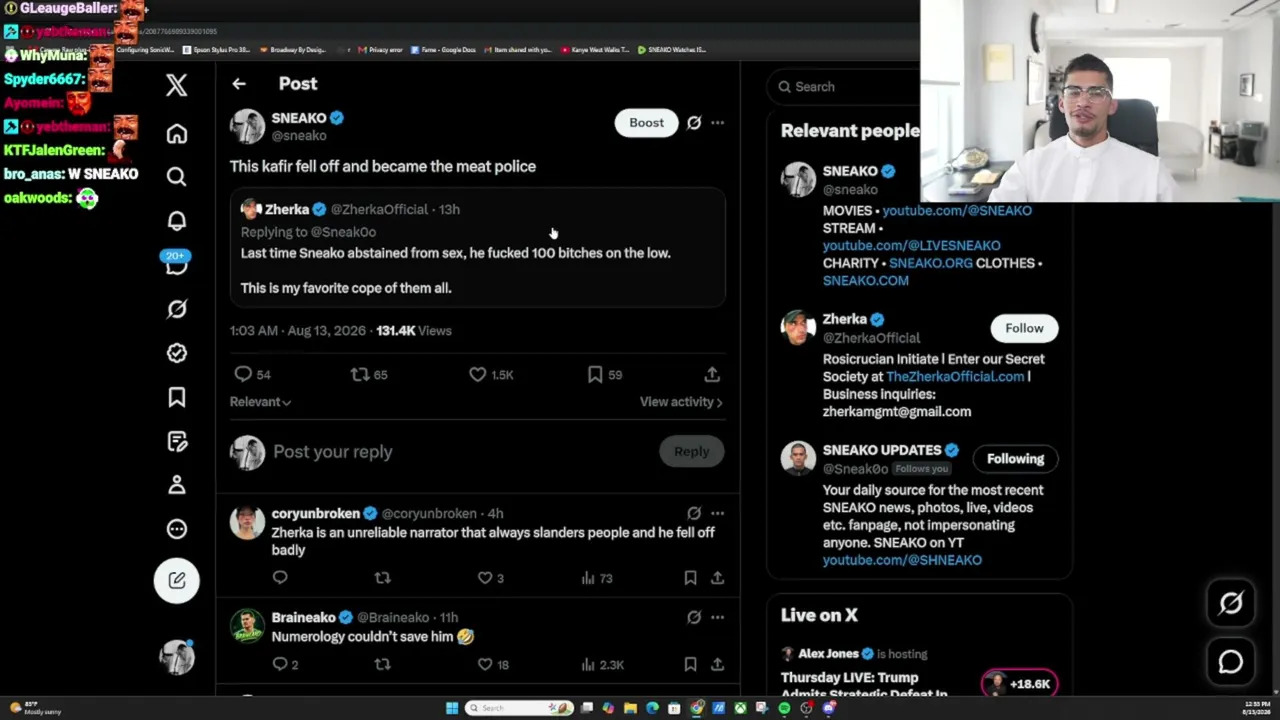The image size is (1280, 720).
Task: Share Braineako's reply
Action: click(717, 664)
